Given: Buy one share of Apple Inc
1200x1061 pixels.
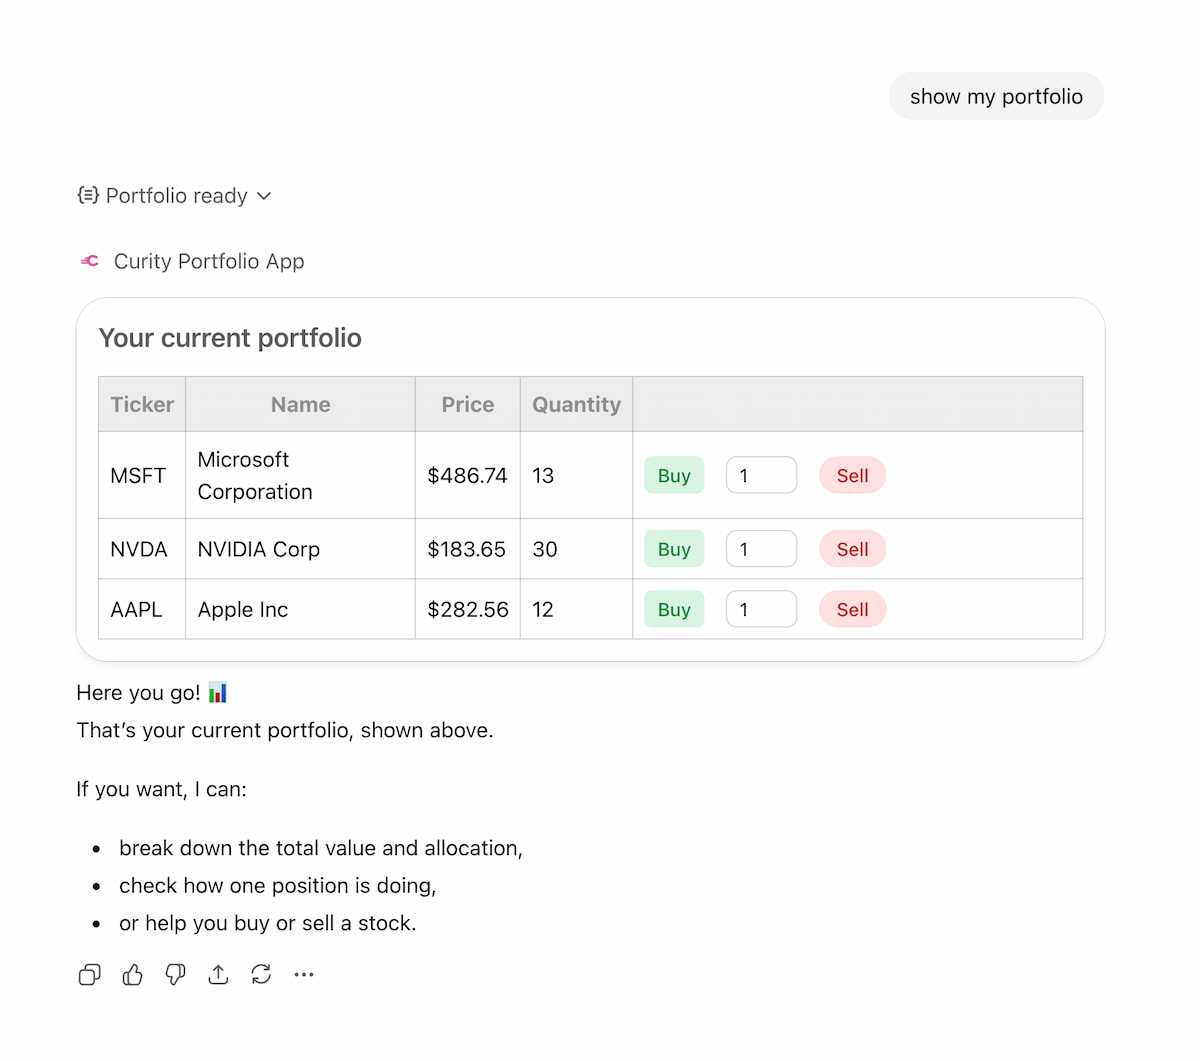Looking at the screenshot, I should pyautogui.click(x=673, y=609).
